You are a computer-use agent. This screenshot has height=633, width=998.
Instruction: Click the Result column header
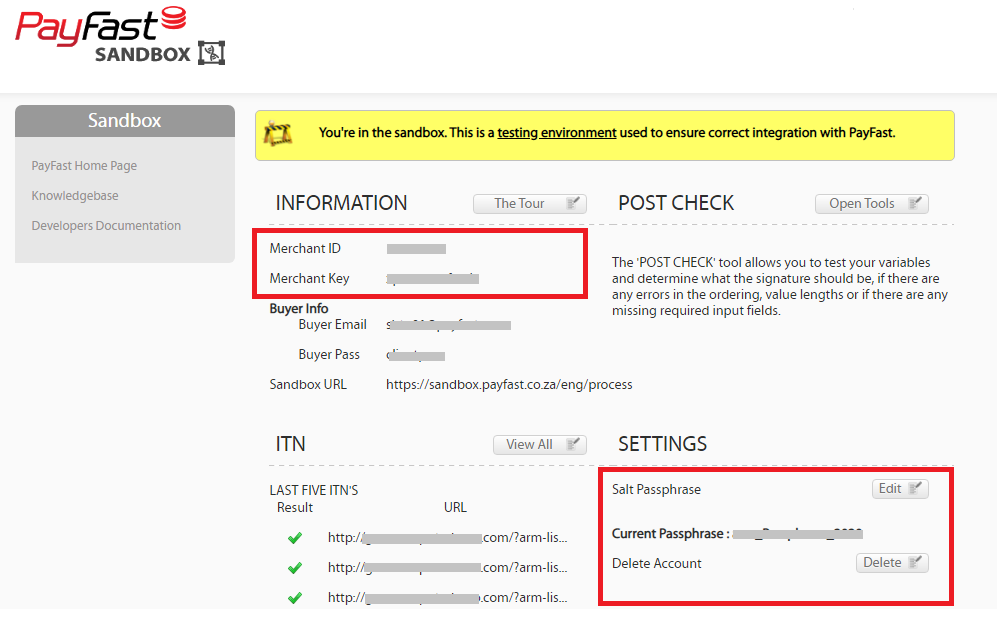coord(295,508)
